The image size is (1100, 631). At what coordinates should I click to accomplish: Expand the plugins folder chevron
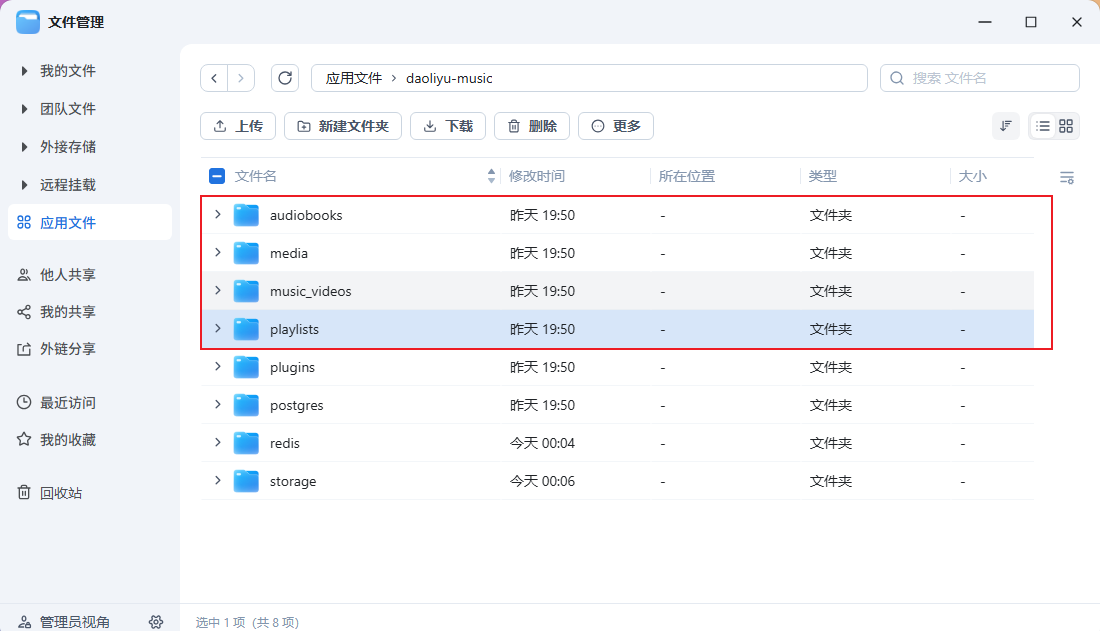tap(217, 367)
